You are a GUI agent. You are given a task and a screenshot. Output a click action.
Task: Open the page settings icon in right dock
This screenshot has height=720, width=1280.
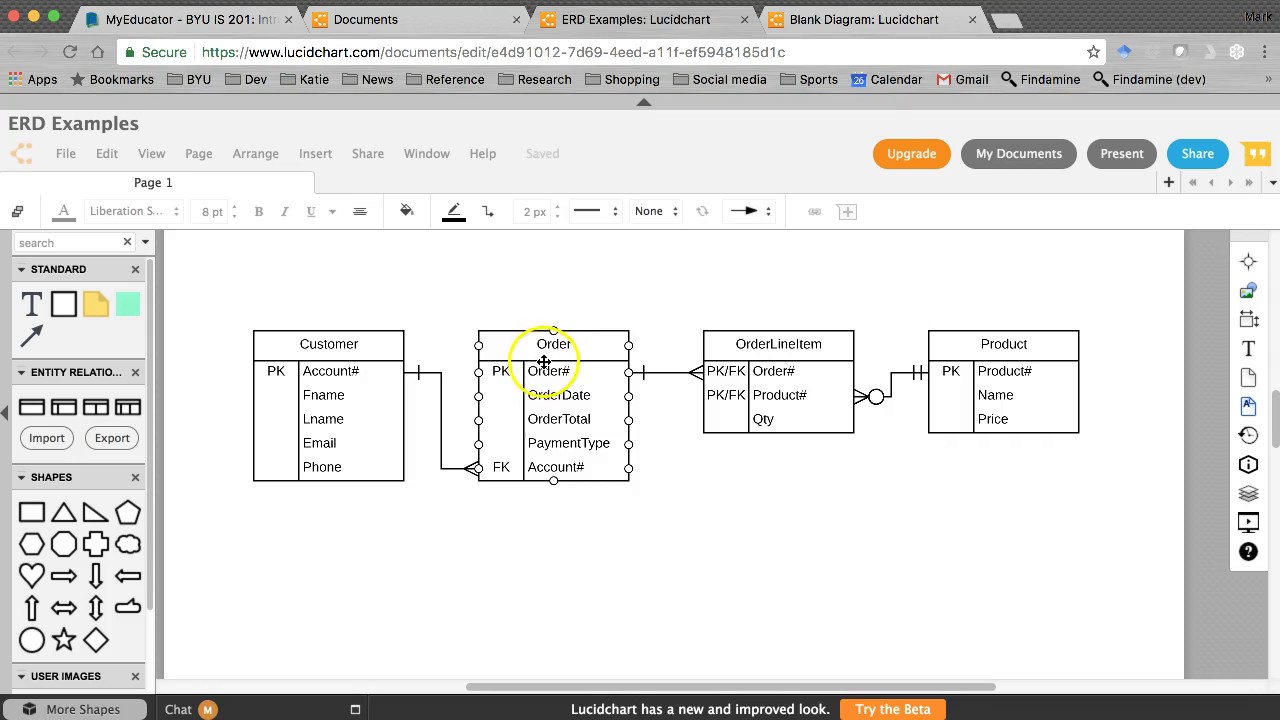pyautogui.click(x=1248, y=377)
